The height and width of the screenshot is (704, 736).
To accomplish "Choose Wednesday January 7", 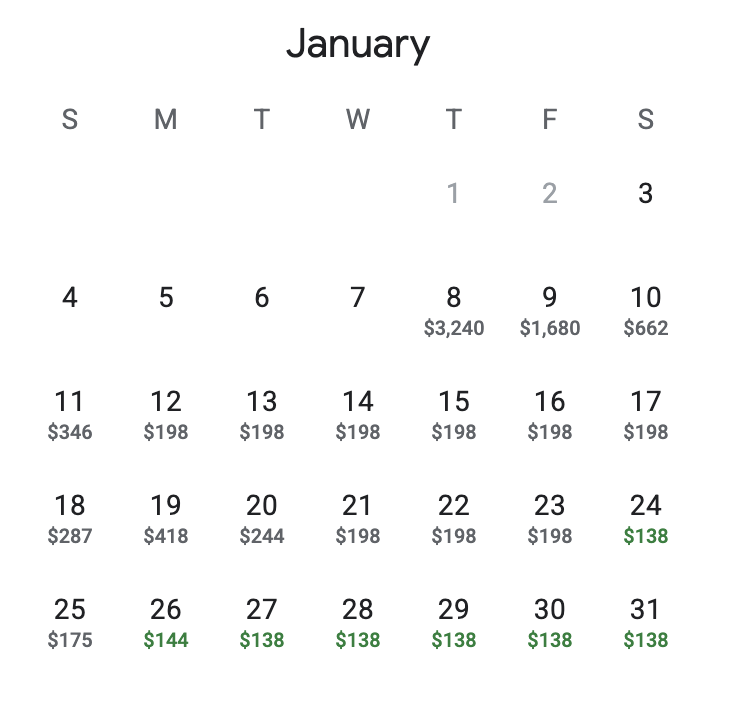I will point(358,298).
